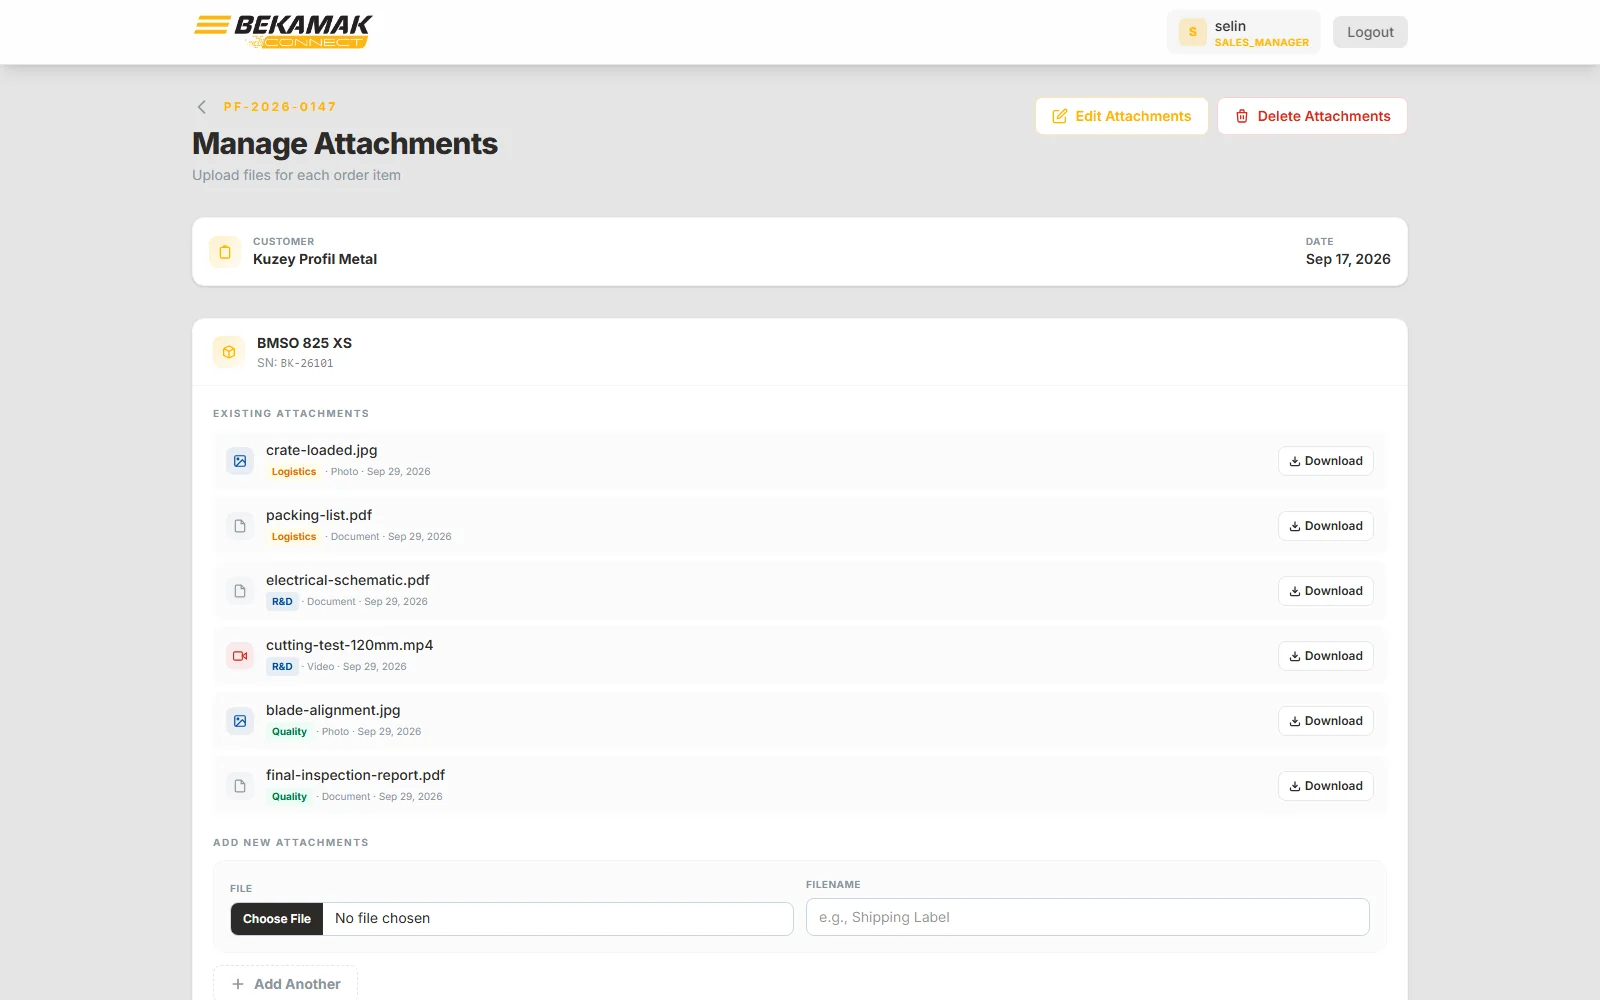Viewport: 1600px width, 1000px height.
Task: Download final-inspection-report.pdf
Action: (1326, 786)
